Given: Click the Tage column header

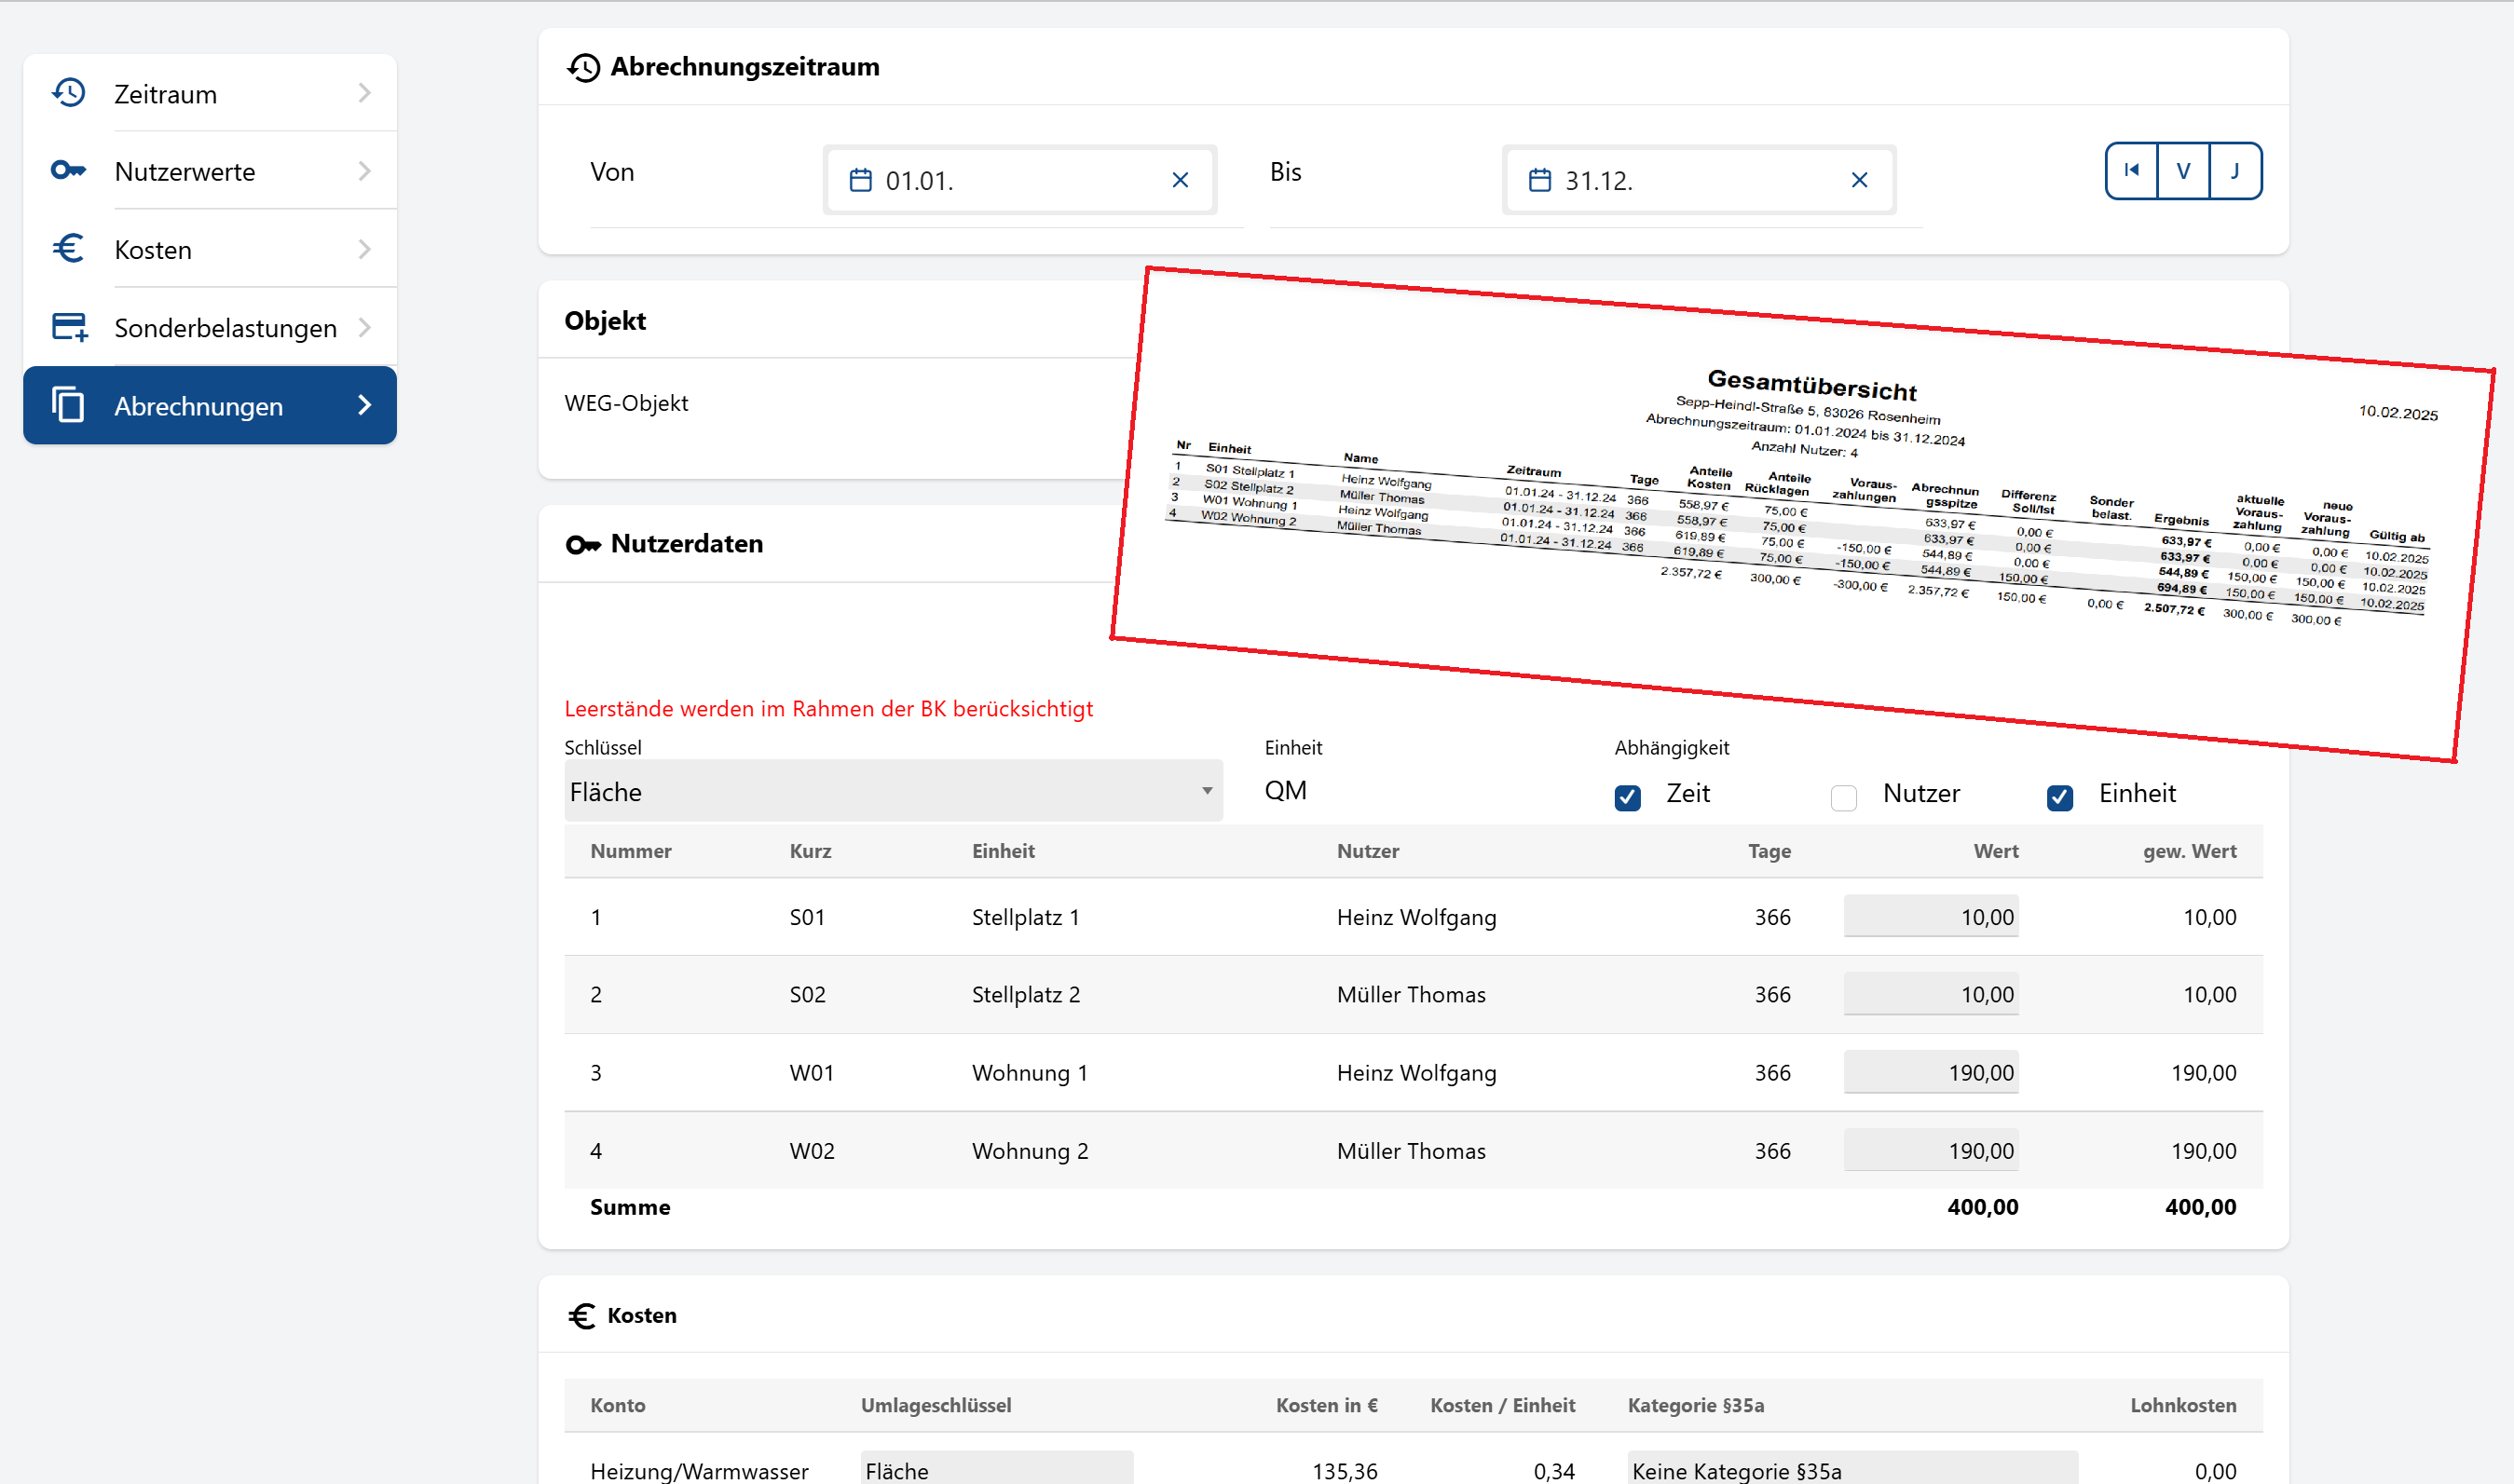Looking at the screenshot, I should coord(1769,851).
